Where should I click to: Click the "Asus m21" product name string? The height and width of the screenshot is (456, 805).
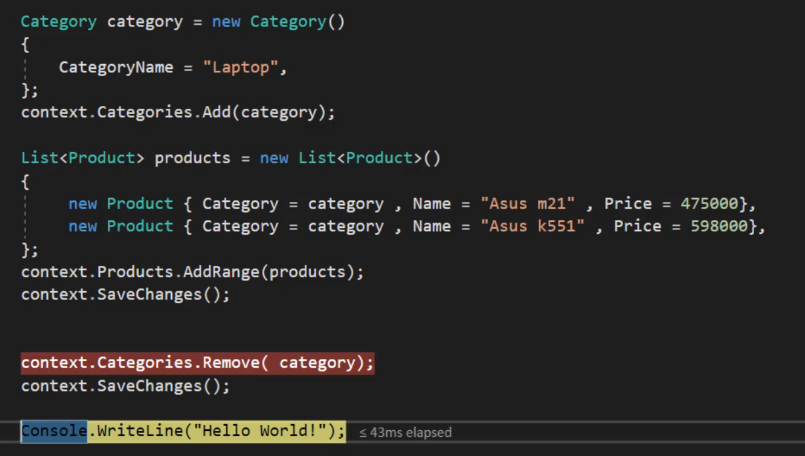click(x=528, y=203)
